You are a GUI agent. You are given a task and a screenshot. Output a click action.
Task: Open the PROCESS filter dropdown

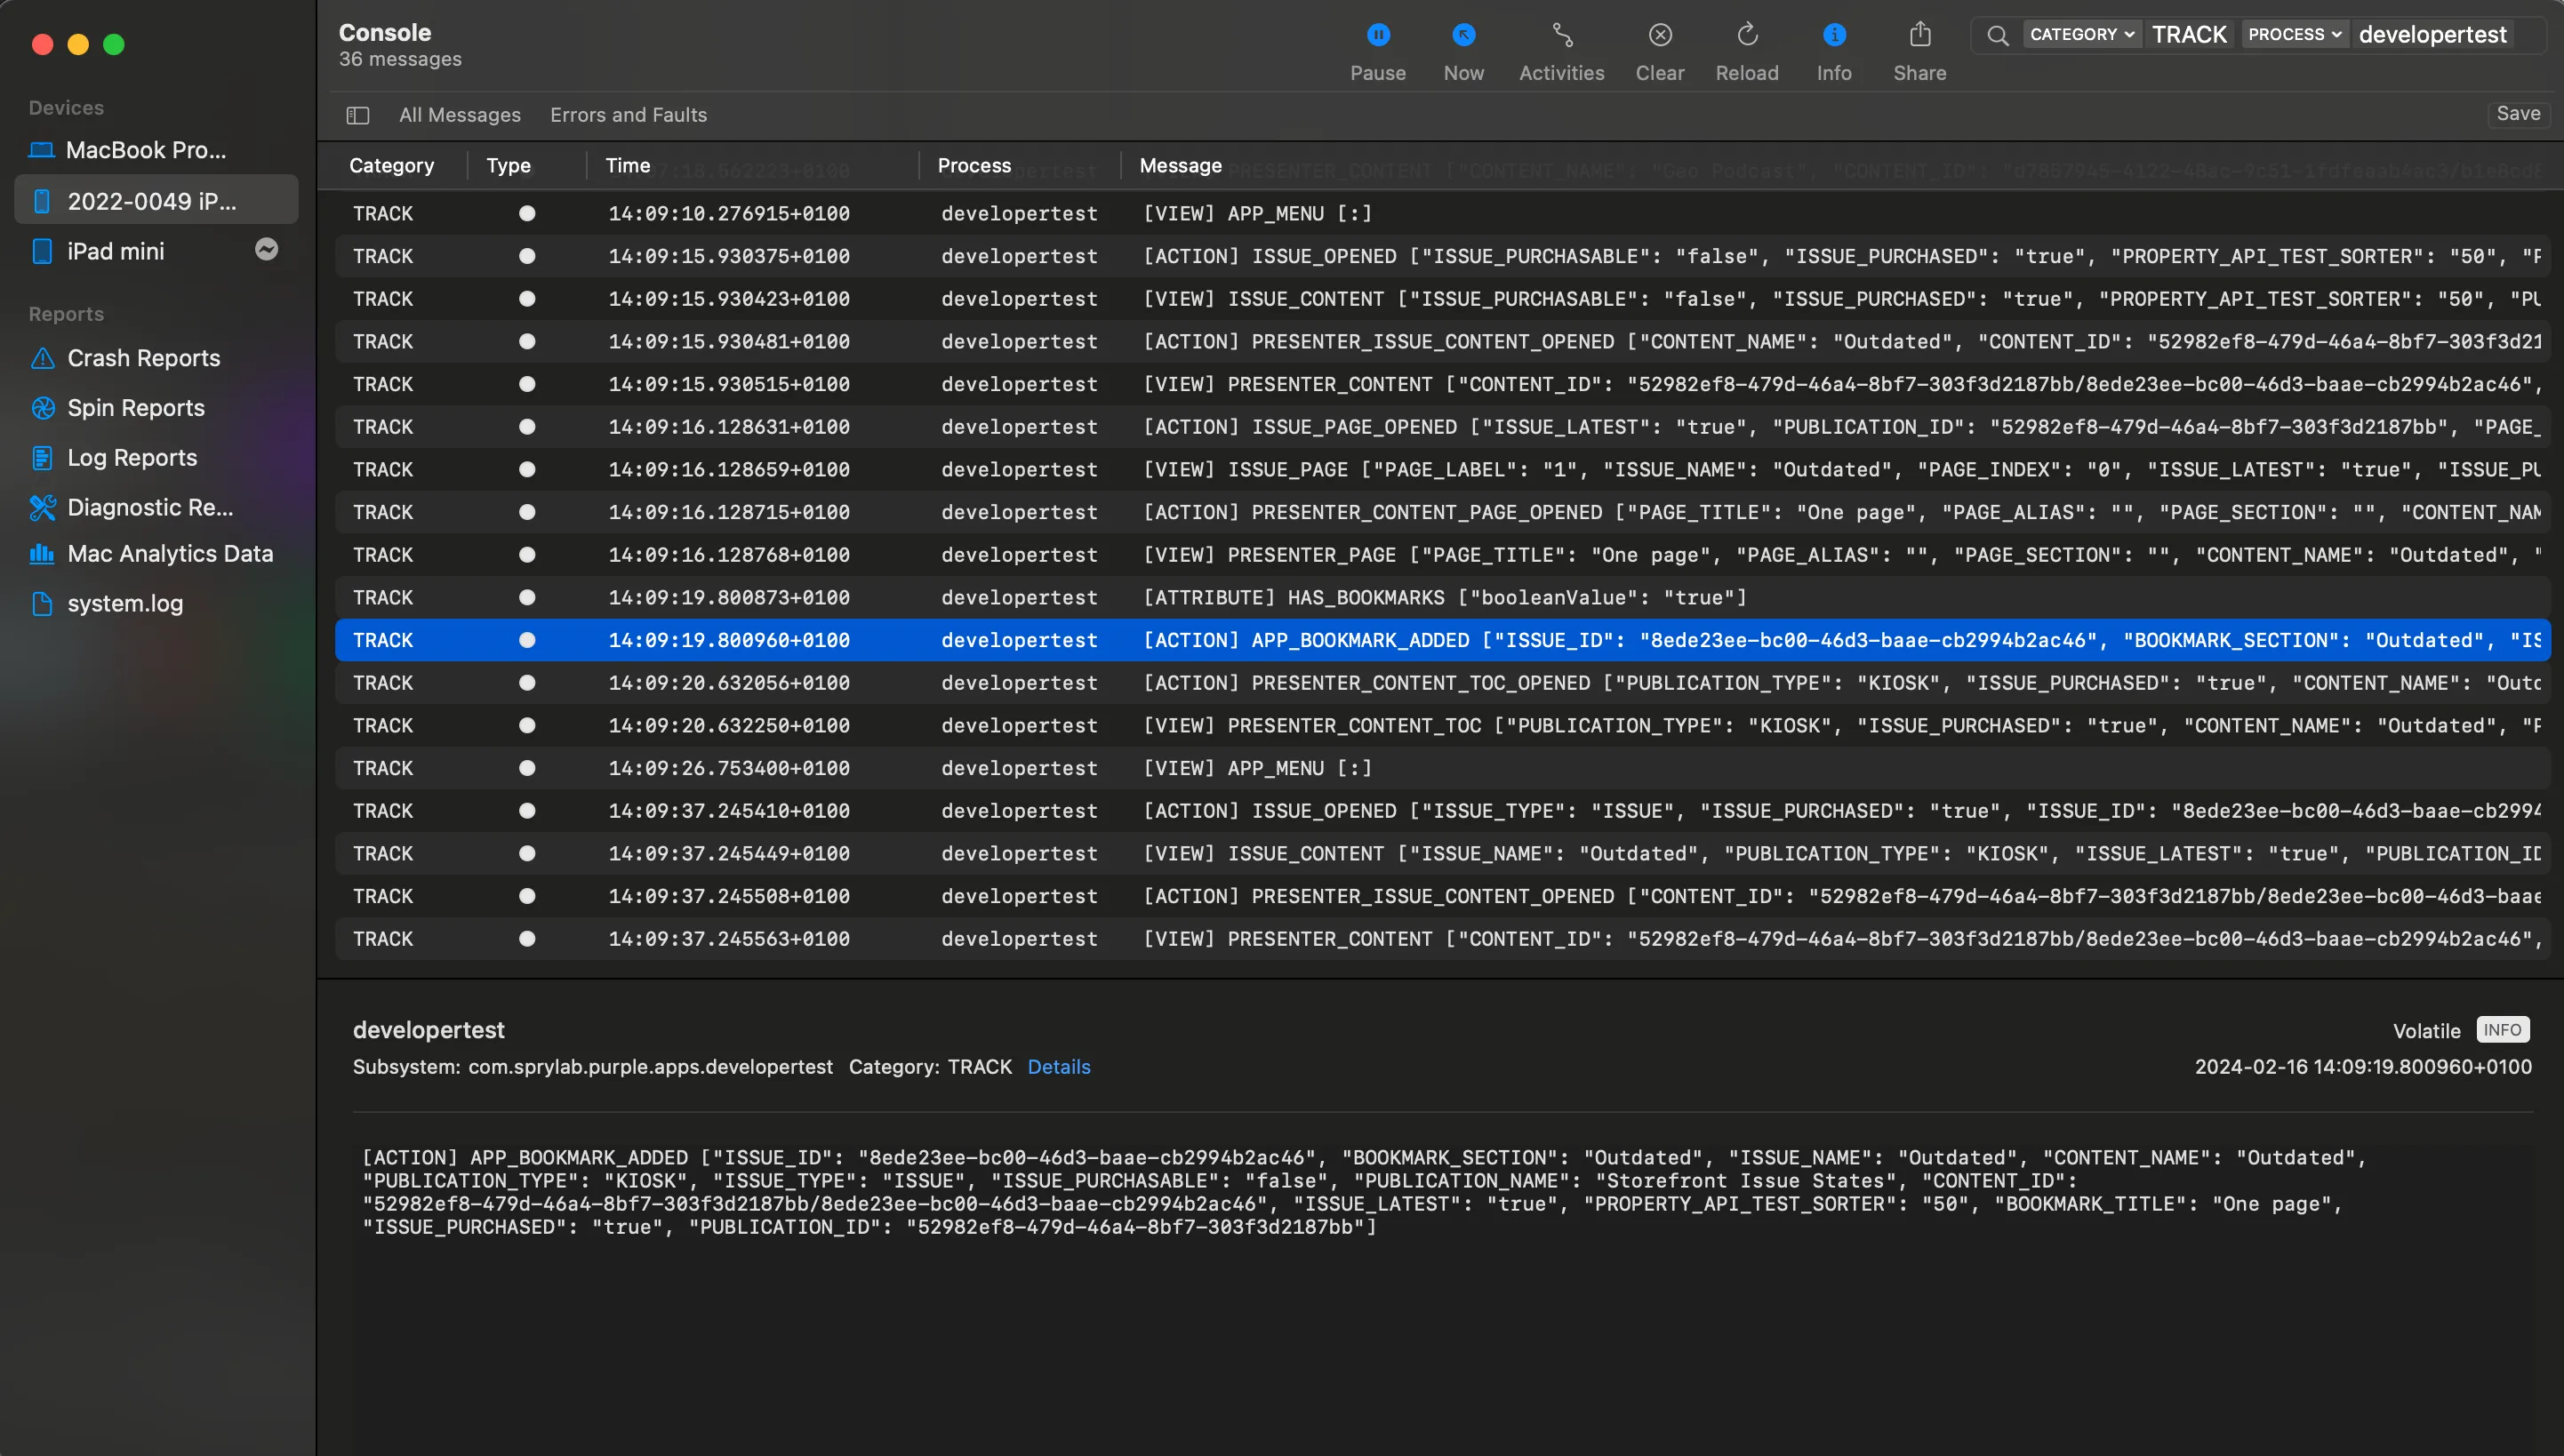2294,34
